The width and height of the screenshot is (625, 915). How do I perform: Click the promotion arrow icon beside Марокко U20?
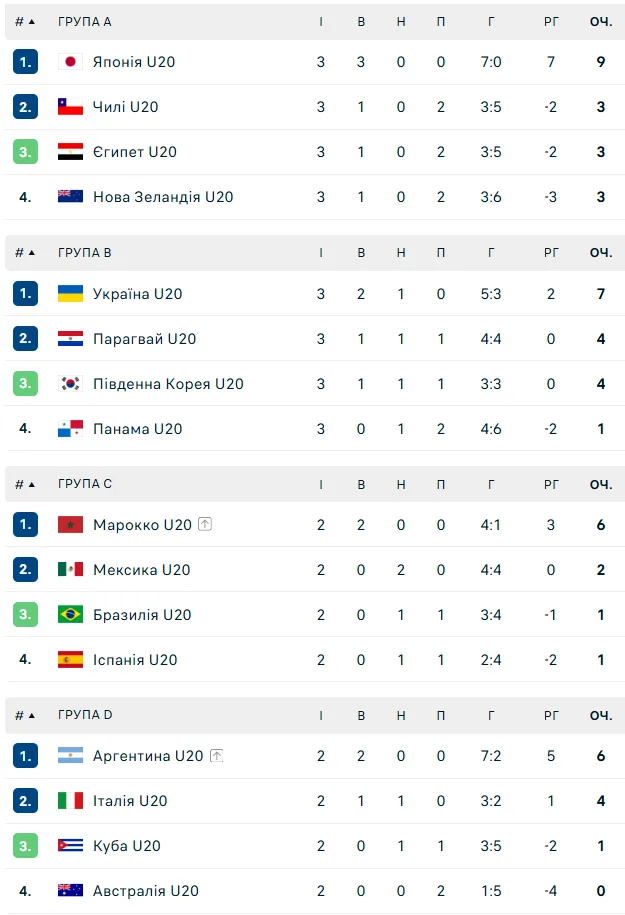(x=205, y=525)
